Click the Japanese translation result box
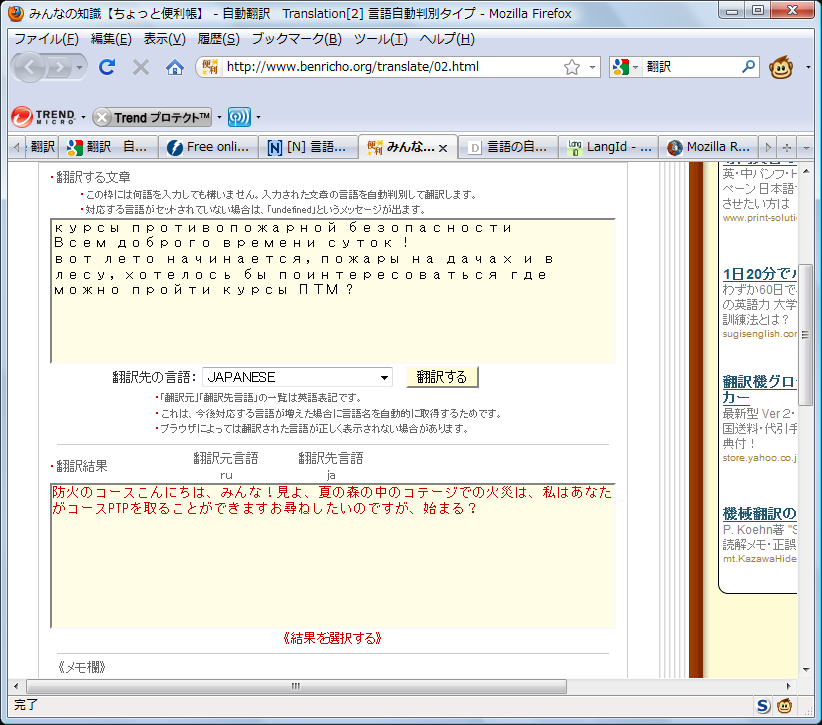 333,556
